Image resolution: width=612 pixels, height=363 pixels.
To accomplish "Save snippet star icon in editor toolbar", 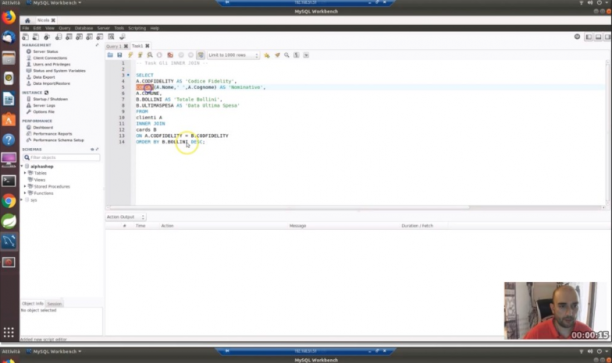I will click(x=267, y=55).
